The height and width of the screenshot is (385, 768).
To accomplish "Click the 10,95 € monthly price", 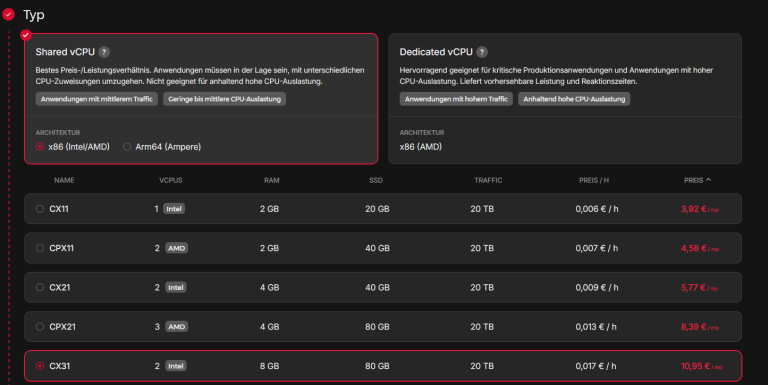I will point(701,366).
